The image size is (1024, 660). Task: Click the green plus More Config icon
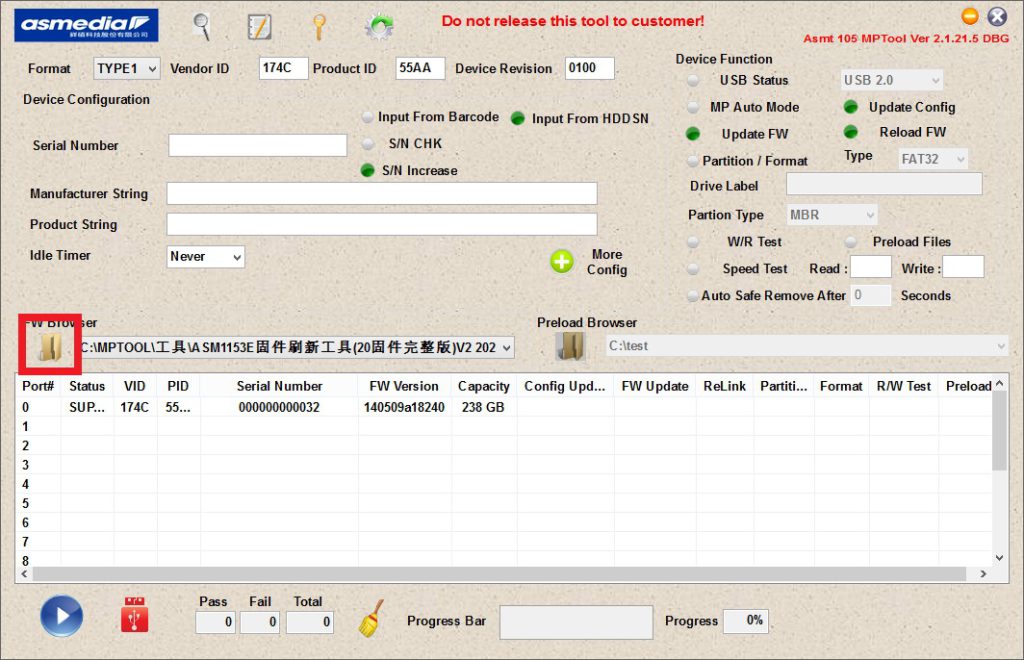(562, 262)
